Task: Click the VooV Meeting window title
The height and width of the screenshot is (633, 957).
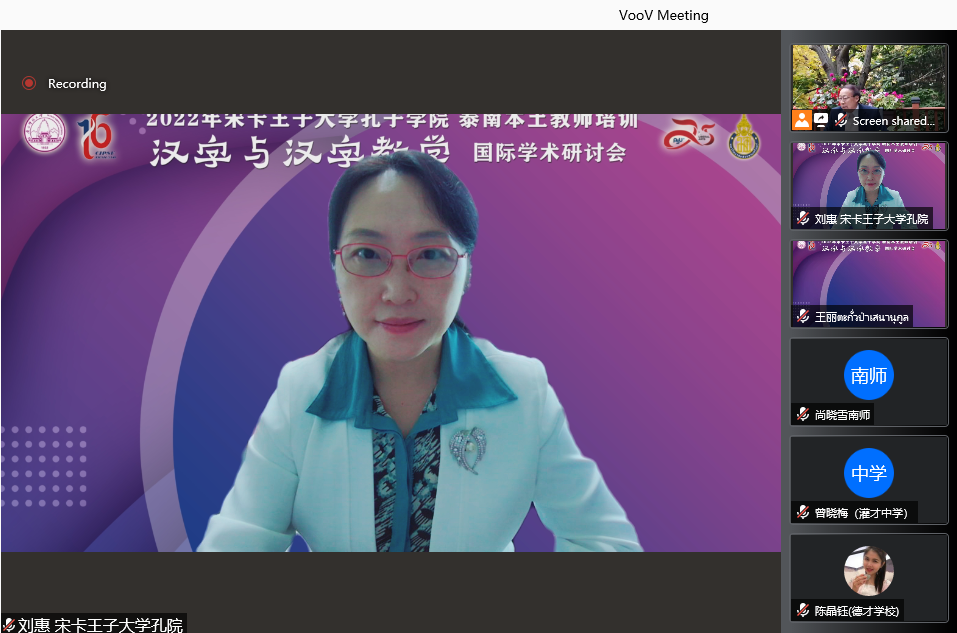Action: [x=663, y=15]
